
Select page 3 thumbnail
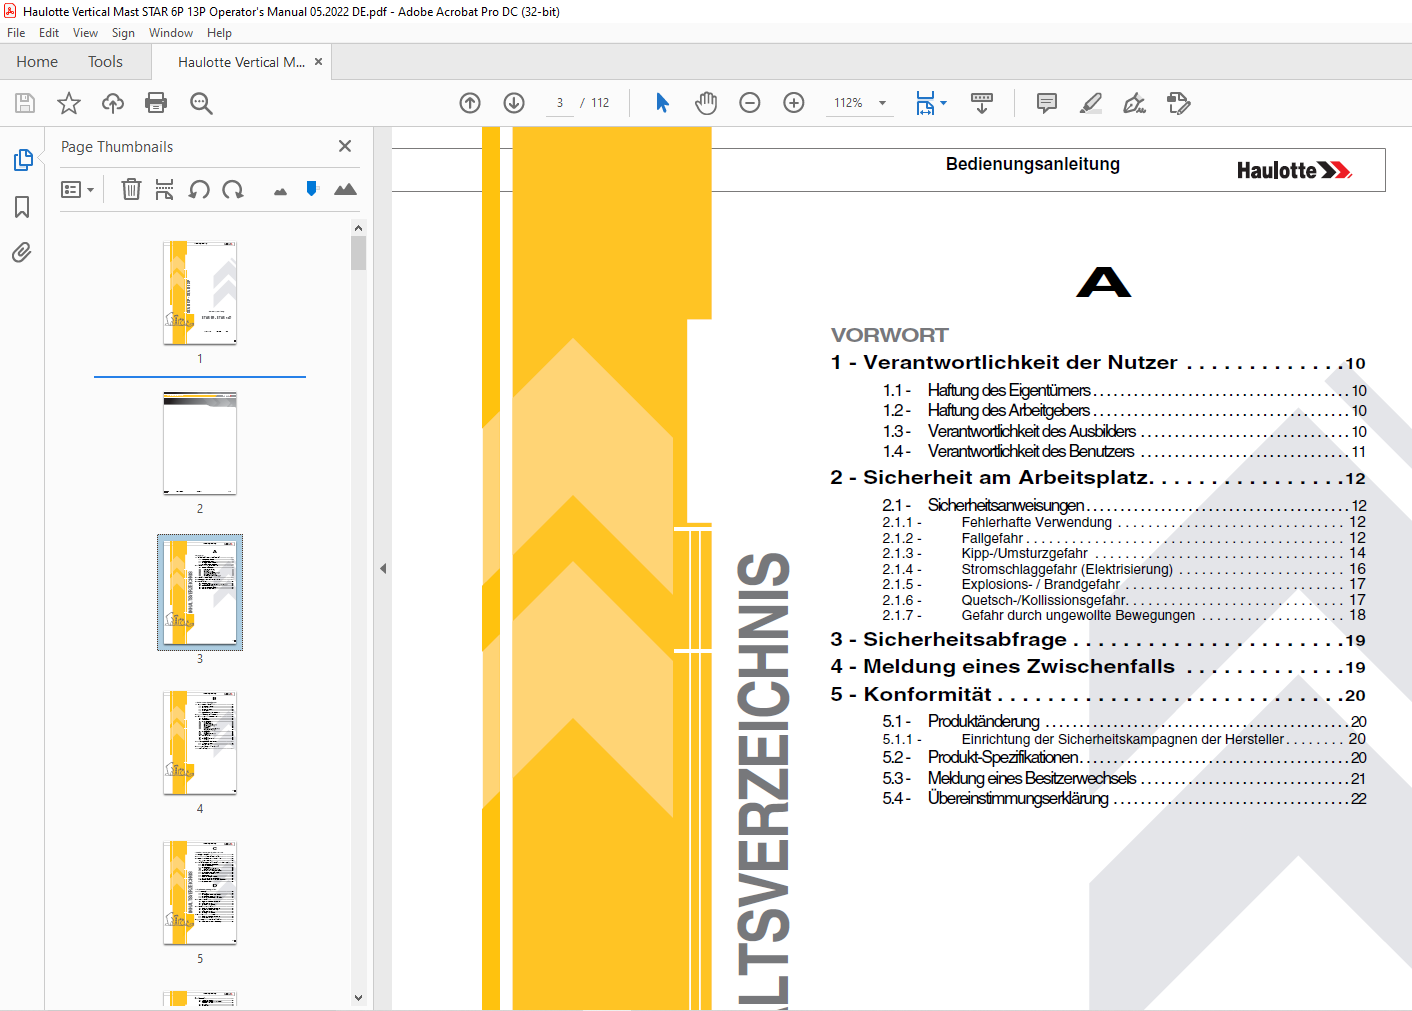(x=200, y=593)
